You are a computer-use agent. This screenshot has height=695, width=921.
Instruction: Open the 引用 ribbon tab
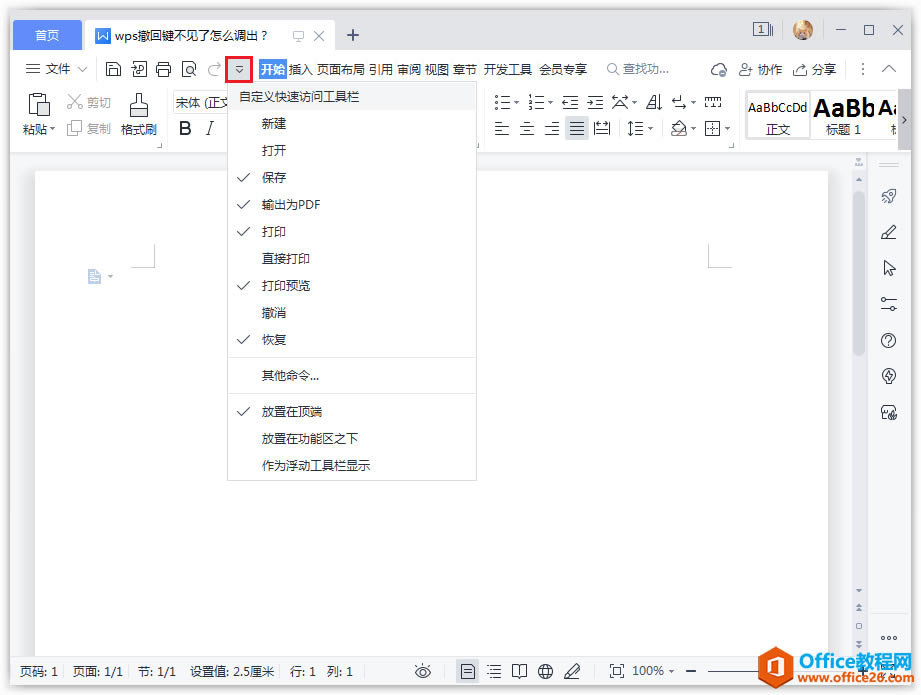(381, 69)
